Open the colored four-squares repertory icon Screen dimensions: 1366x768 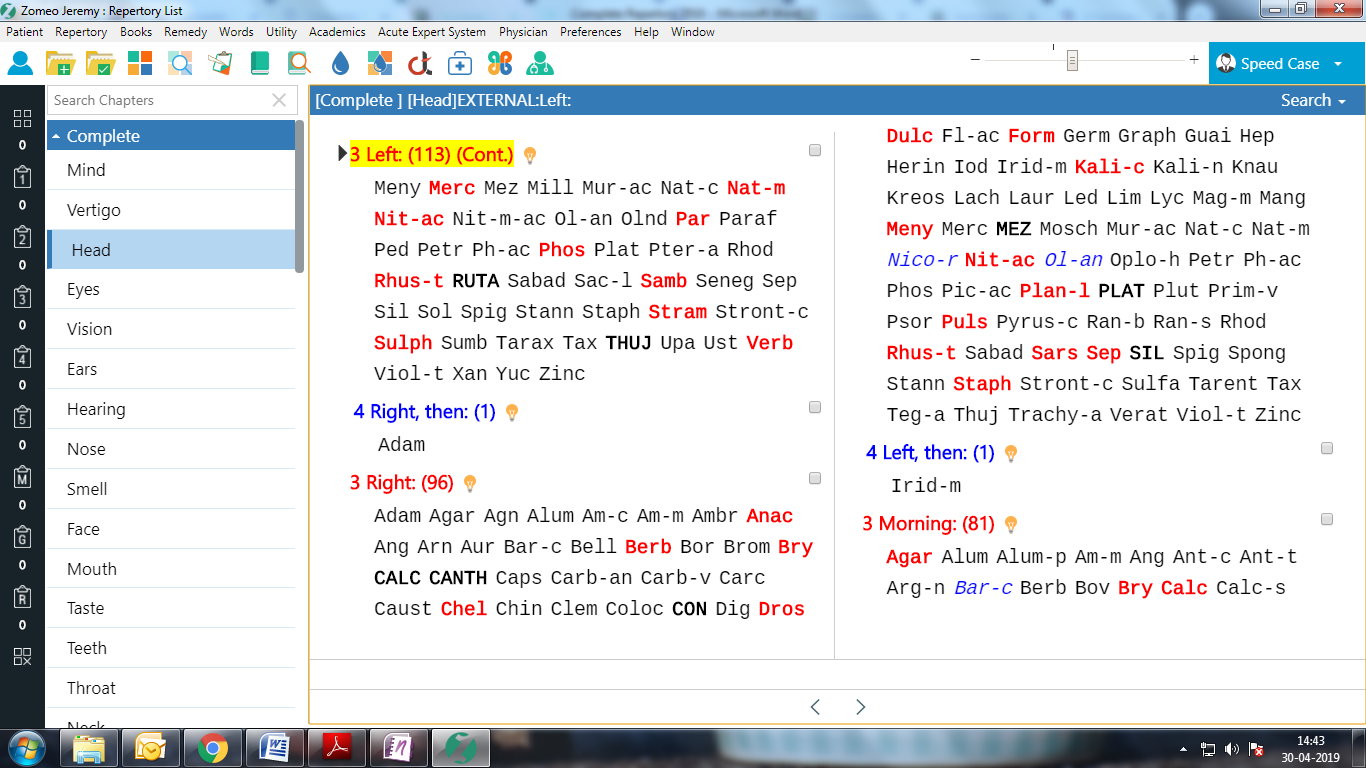tap(140, 64)
